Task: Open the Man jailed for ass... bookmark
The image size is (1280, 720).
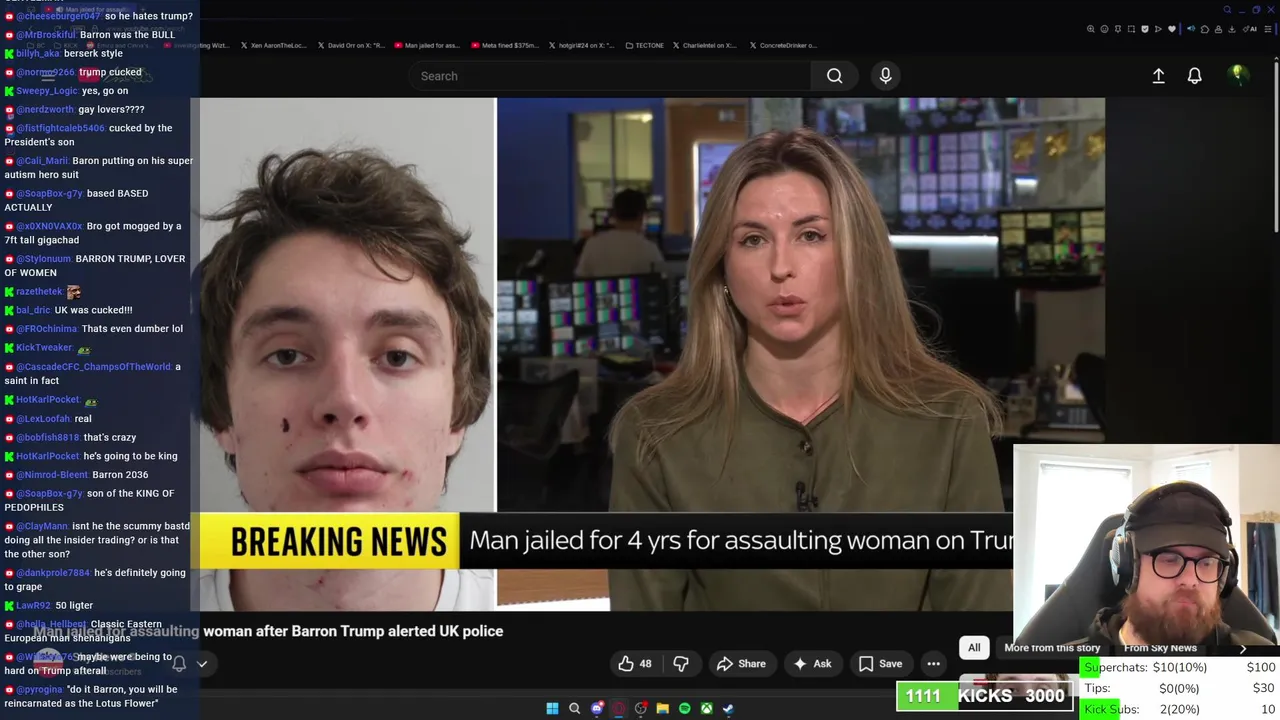Action: [x=427, y=45]
